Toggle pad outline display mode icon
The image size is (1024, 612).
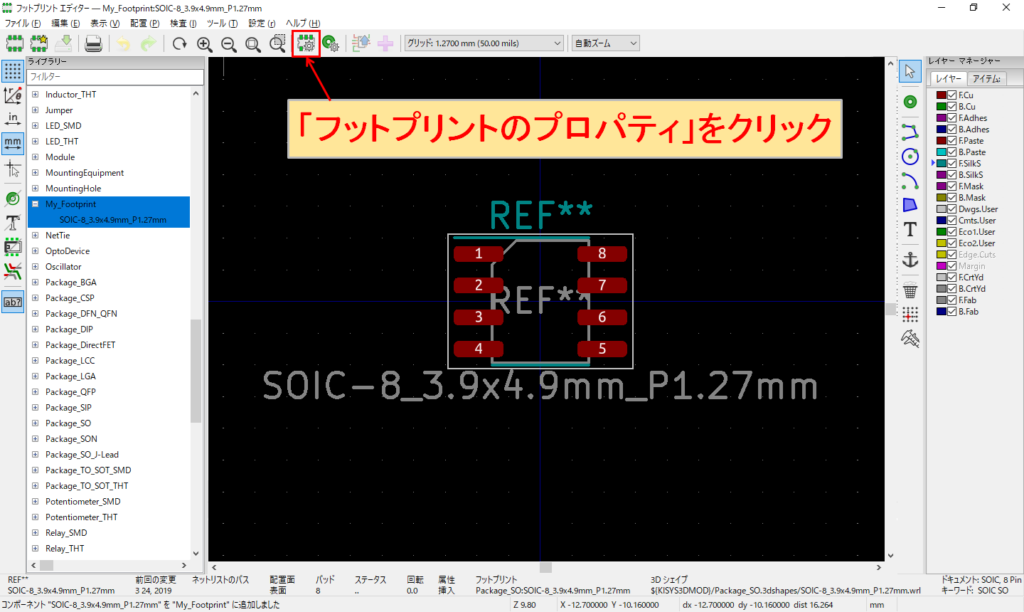tap(12, 199)
